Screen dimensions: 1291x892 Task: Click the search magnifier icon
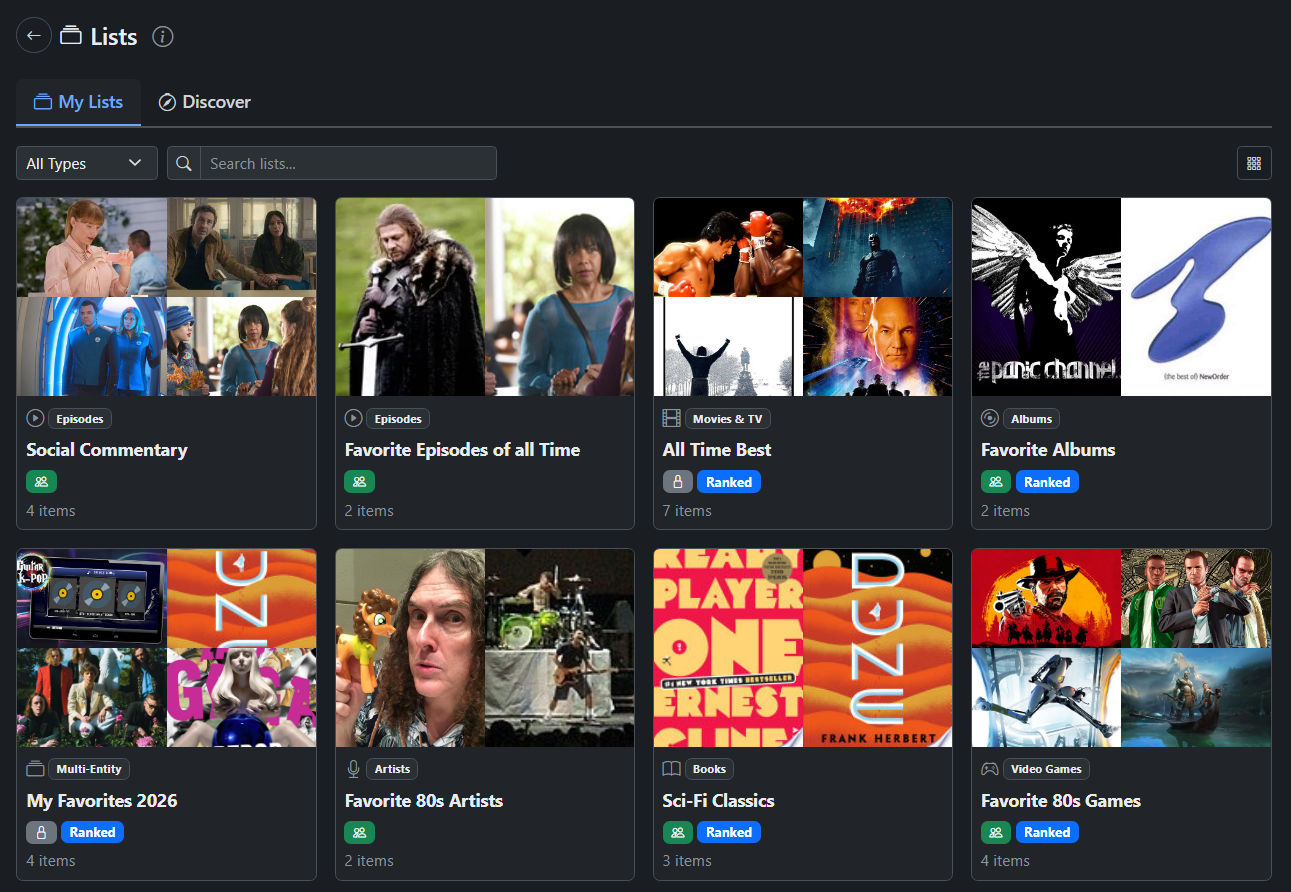pos(184,163)
